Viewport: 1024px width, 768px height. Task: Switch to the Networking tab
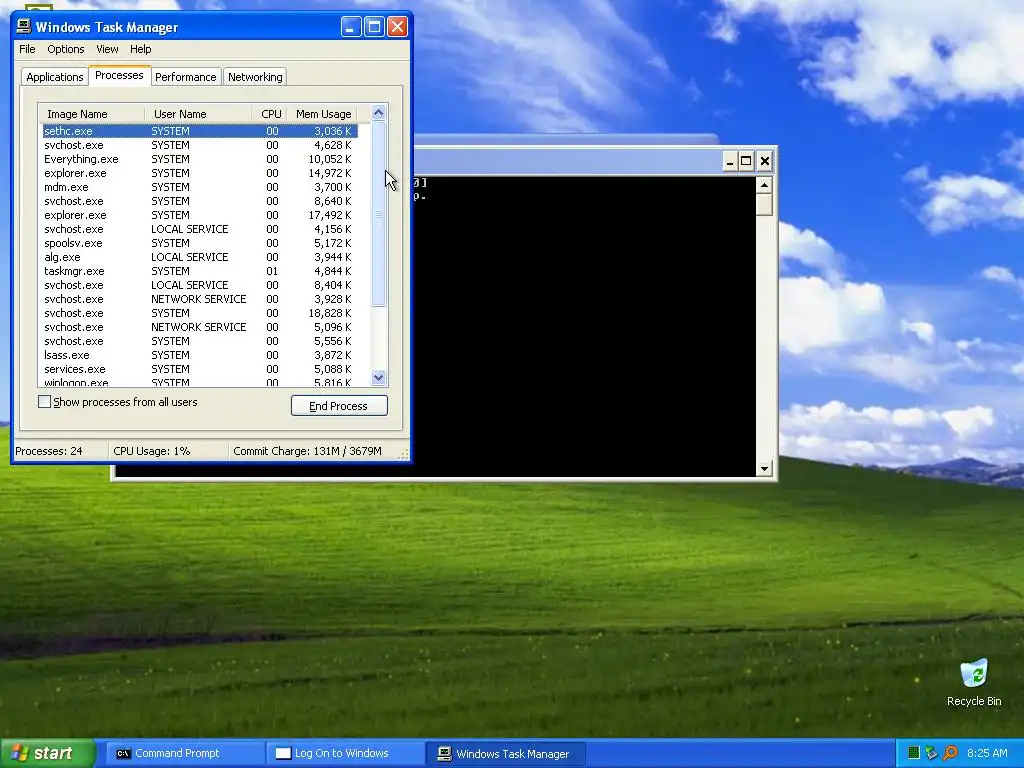(x=255, y=76)
